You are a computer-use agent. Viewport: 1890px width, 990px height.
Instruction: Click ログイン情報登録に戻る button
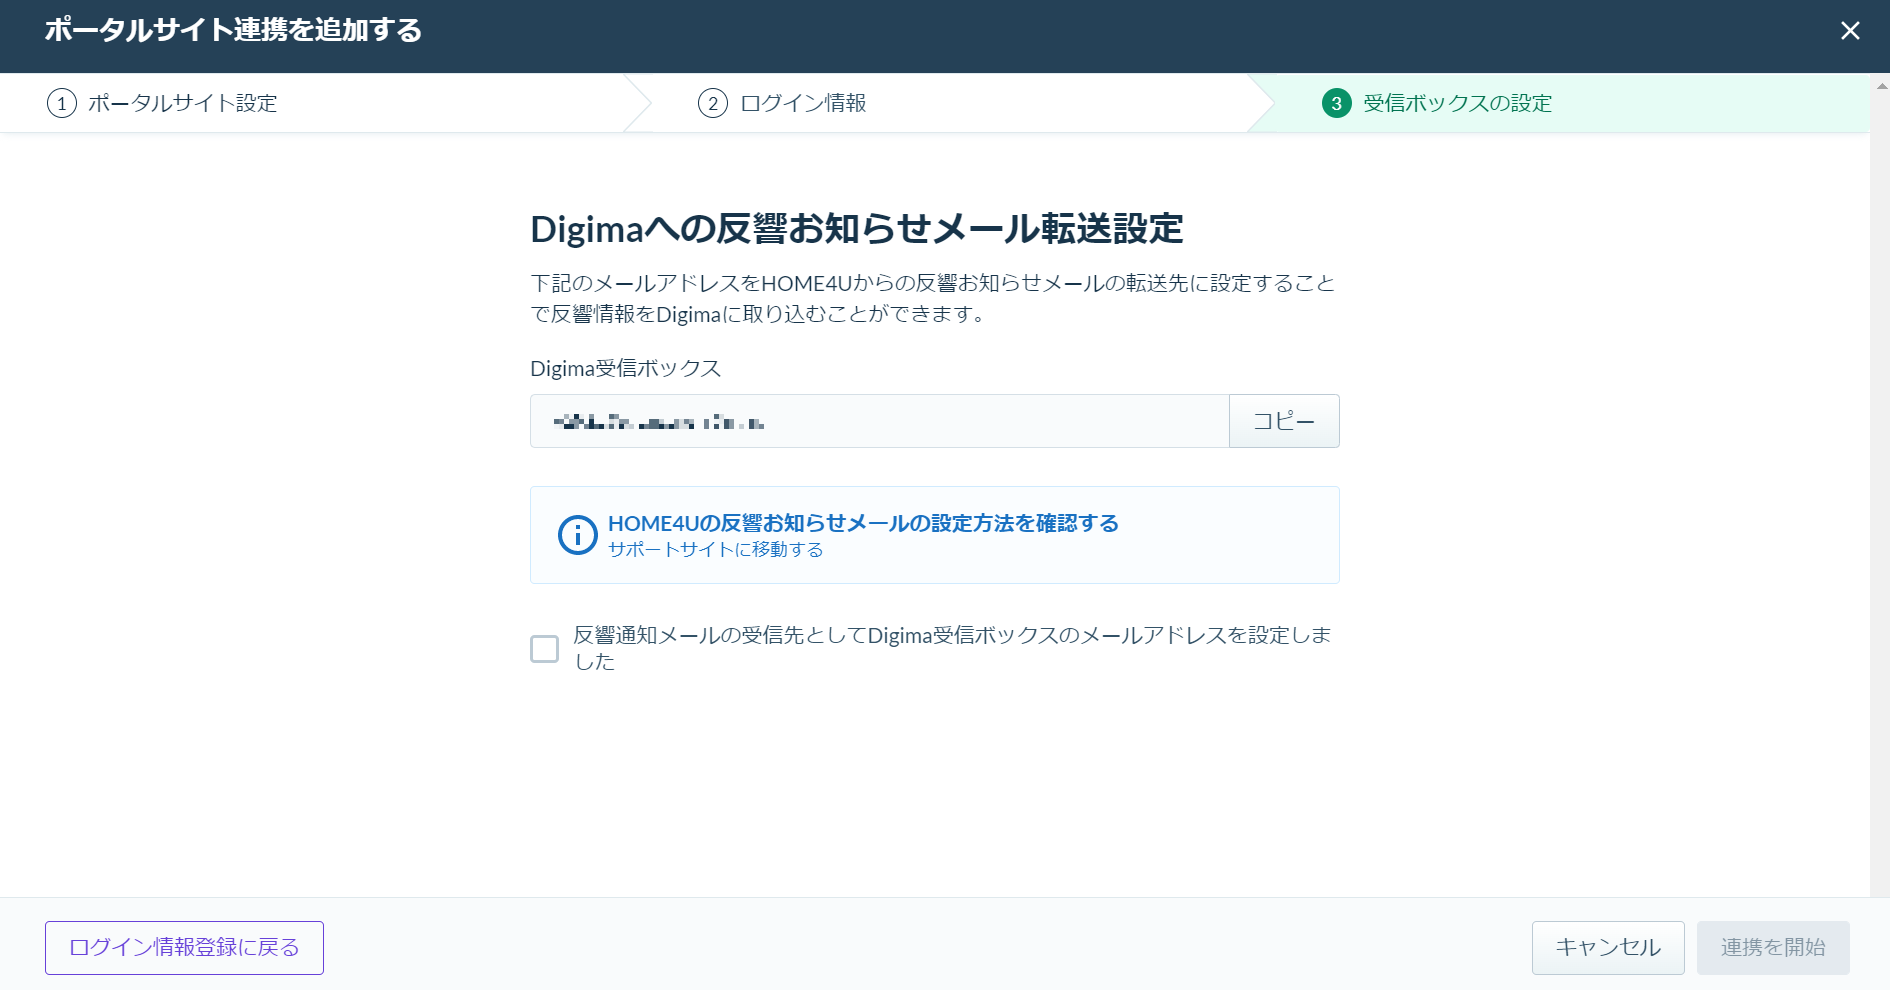coord(184,948)
